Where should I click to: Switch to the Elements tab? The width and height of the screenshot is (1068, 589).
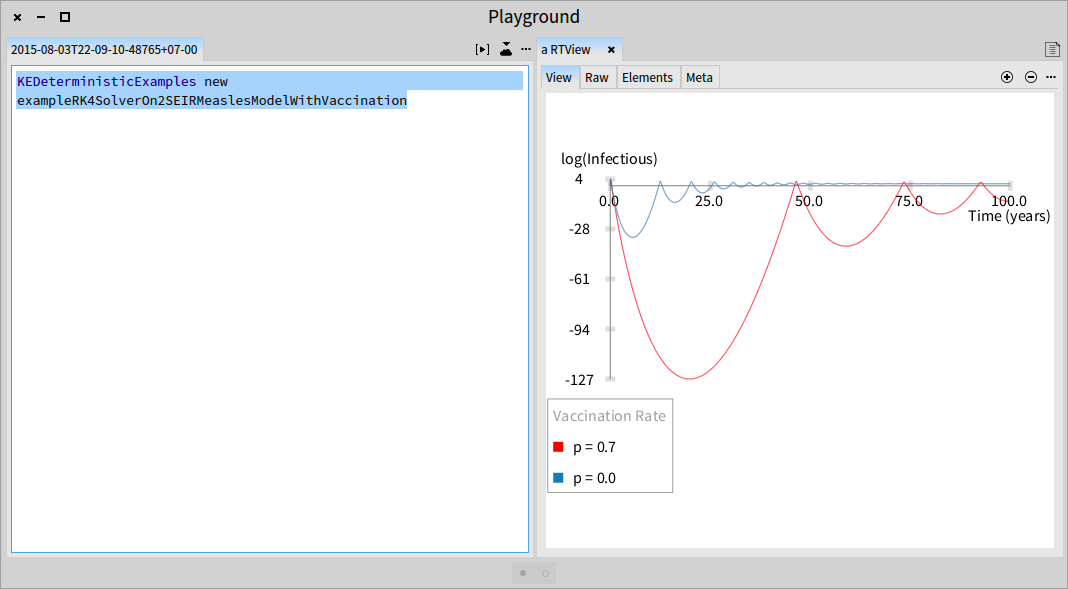tap(647, 78)
